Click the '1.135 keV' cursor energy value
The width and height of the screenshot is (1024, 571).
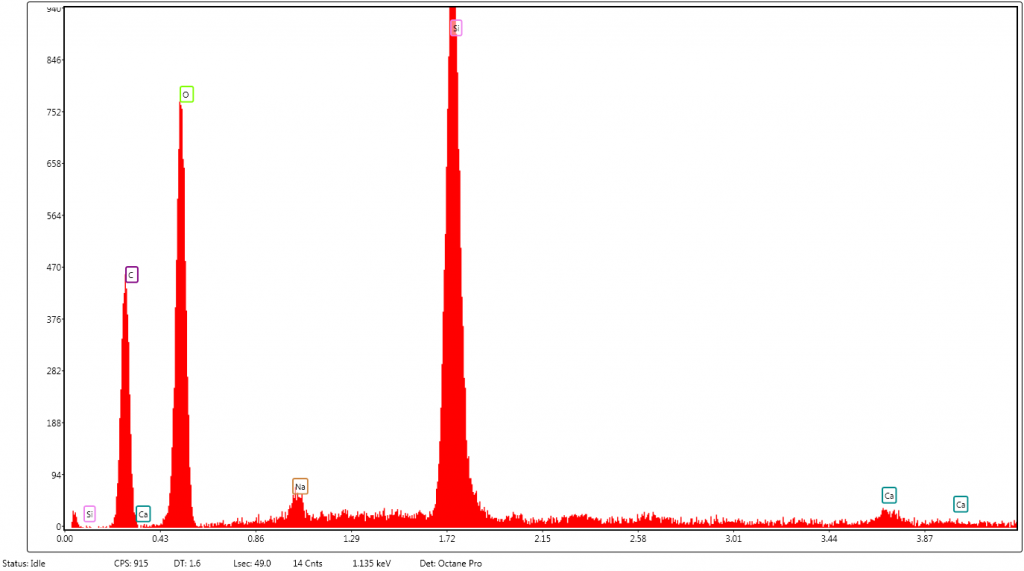coord(372,563)
